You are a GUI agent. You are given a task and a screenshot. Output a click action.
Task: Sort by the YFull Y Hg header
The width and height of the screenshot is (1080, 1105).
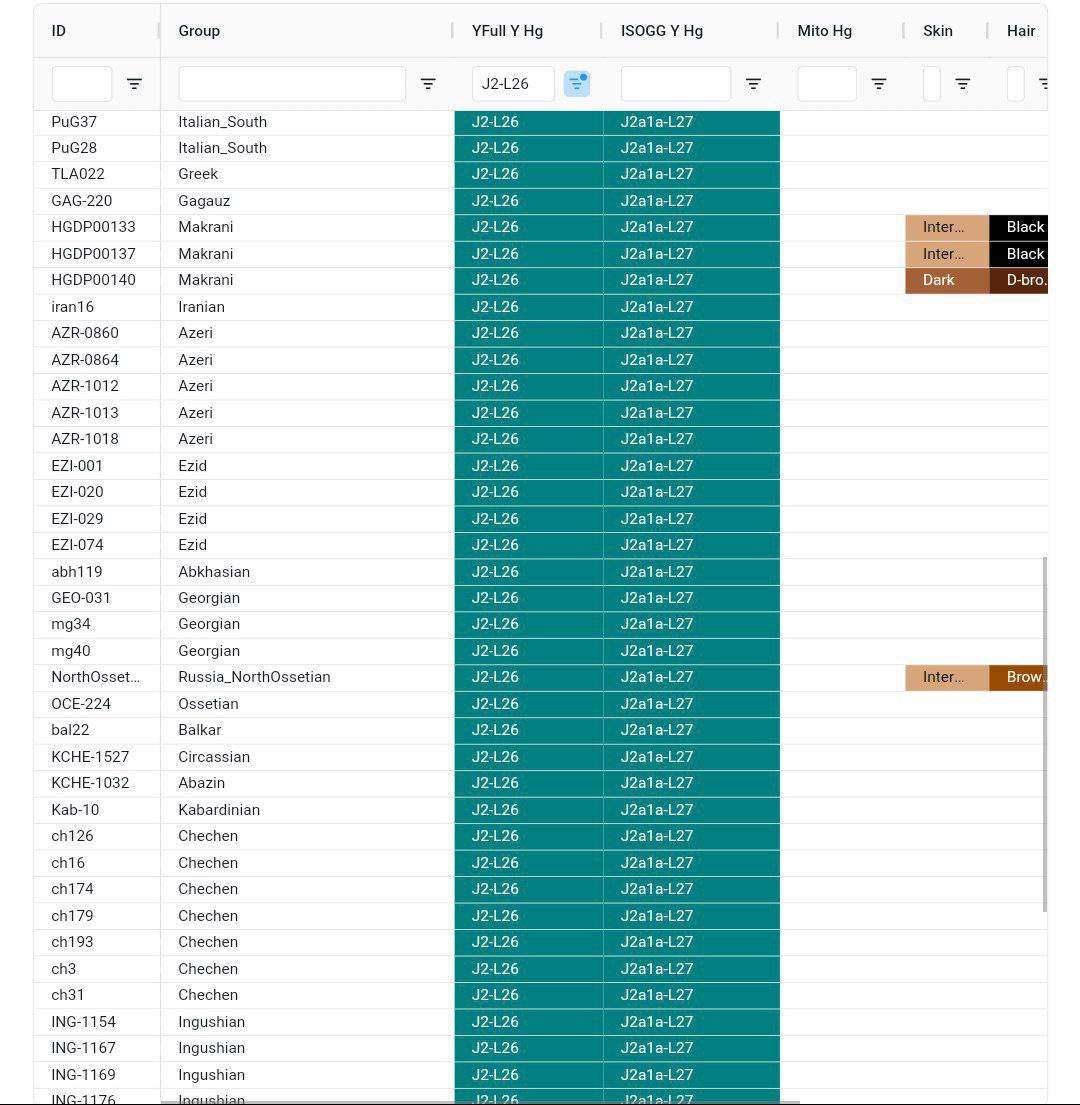[507, 31]
